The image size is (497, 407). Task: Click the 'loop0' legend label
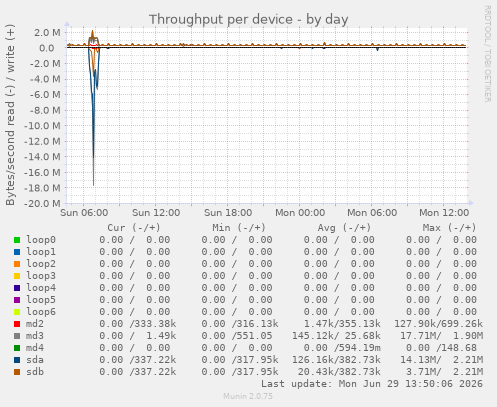tap(41, 240)
